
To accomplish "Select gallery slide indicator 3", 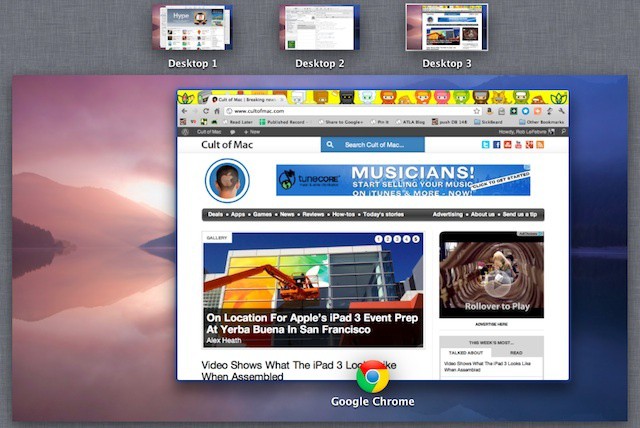I will click(398, 239).
